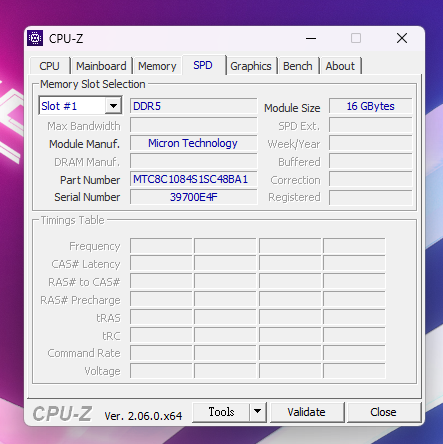Click the empty Week/Year field
The width and height of the screenshot is (443, 444).
pyautogui.click(x=370, y=143)
